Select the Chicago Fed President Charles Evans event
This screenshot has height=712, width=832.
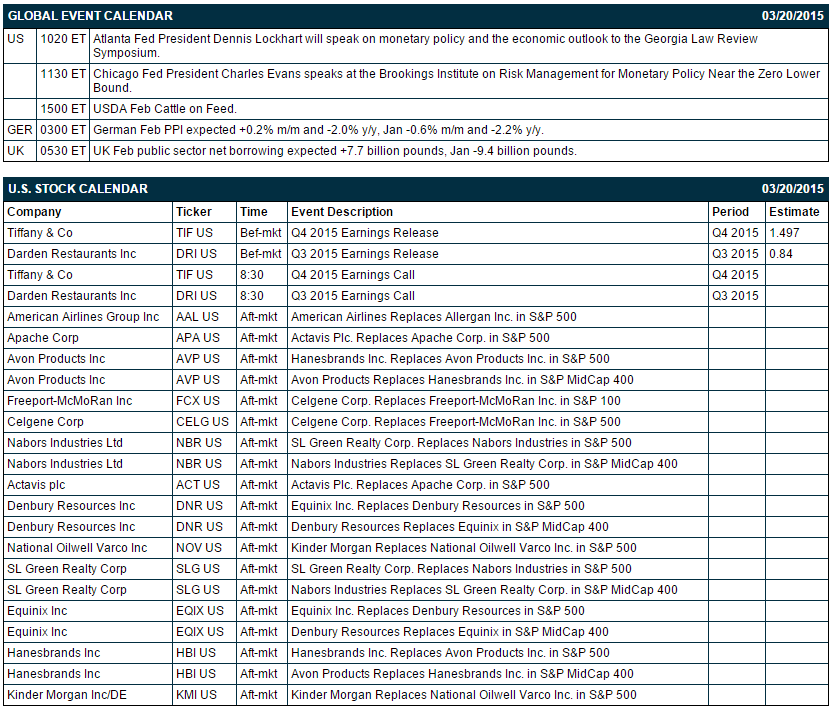(456, 81)
